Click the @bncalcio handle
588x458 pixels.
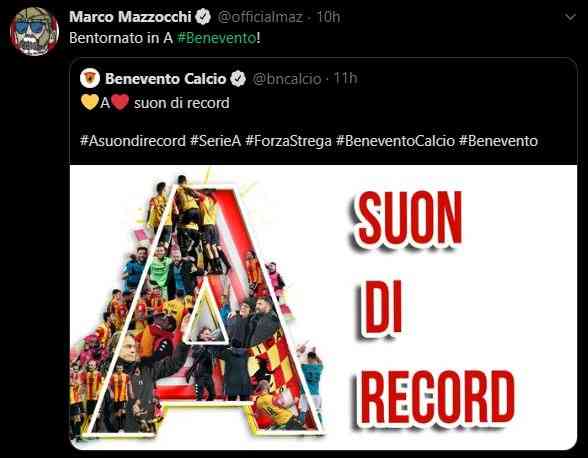(287, 79)
